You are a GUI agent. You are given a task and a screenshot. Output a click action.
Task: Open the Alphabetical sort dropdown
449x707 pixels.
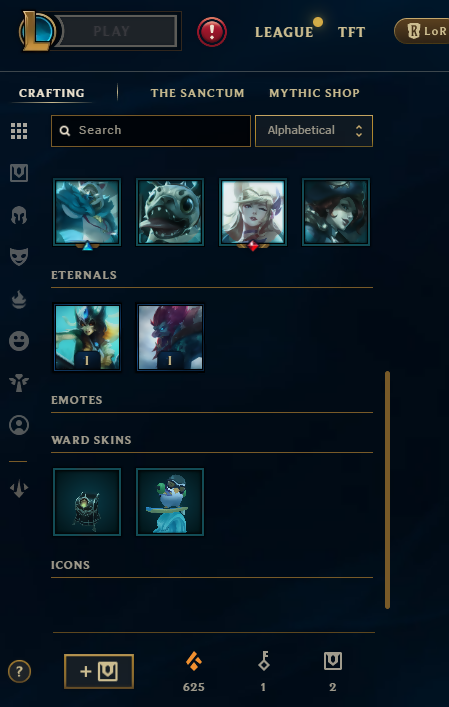click(314, 131)
